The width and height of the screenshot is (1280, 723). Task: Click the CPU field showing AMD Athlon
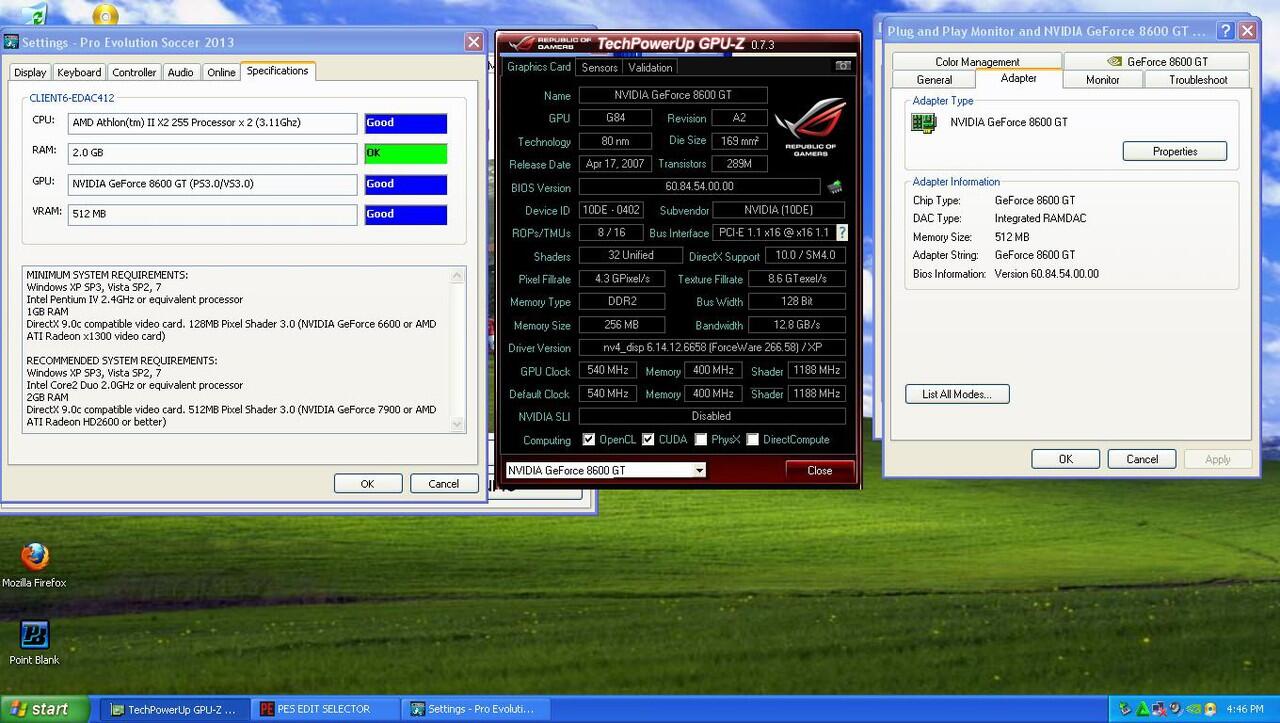click(x=212, y=123)
